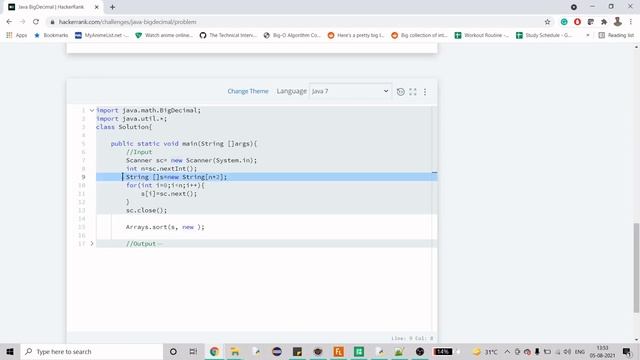Screen dimensions: 640x360
Task: Open Chrome from the taskbar
Action: [214, 351]
